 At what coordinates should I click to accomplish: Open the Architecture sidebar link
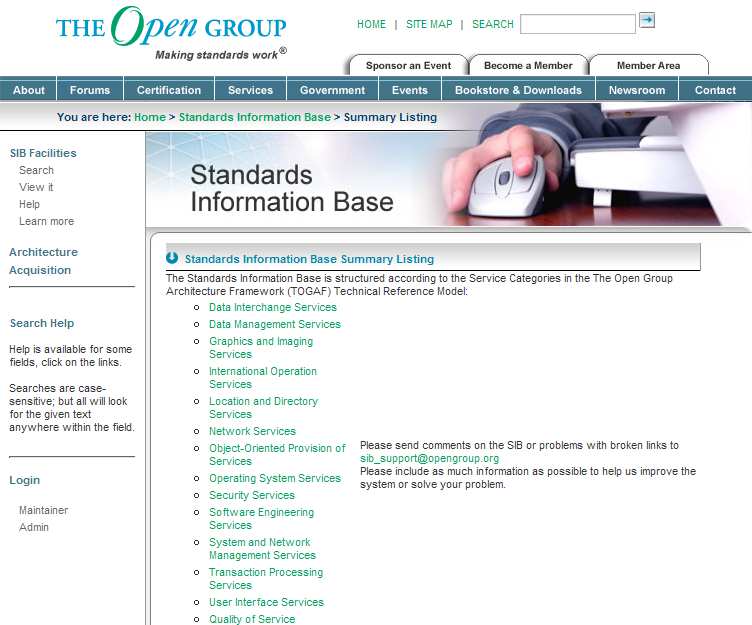click(x=43, y=252)
